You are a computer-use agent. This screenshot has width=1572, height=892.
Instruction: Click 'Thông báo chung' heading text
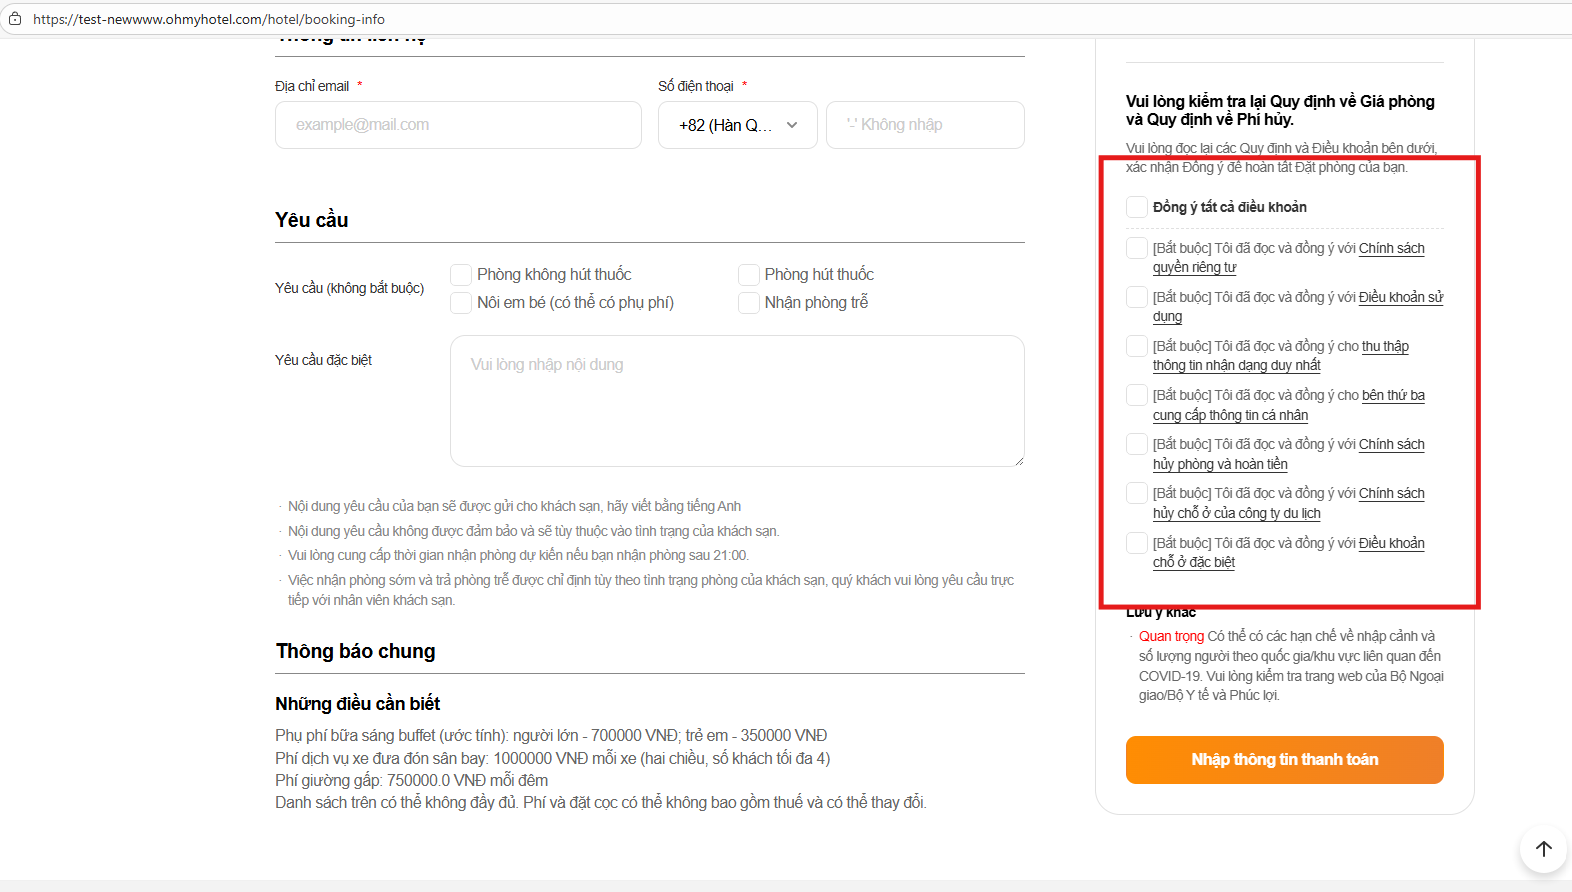click(x=355, y=651)
